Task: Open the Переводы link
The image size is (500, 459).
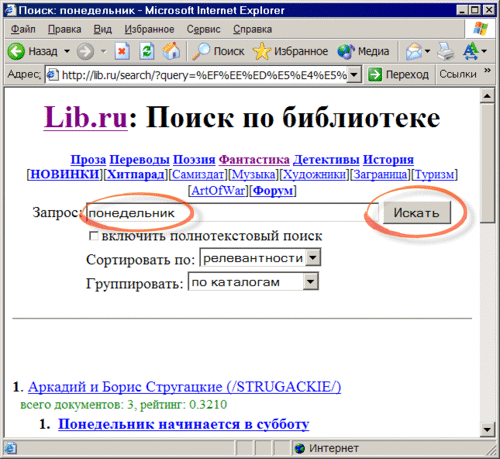Action: click(139, 159)
